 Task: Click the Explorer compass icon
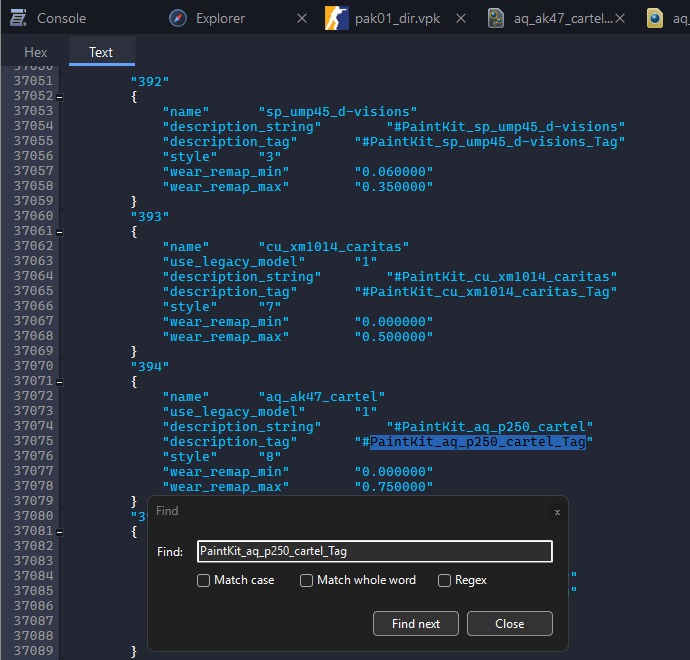tap(178, 18)
